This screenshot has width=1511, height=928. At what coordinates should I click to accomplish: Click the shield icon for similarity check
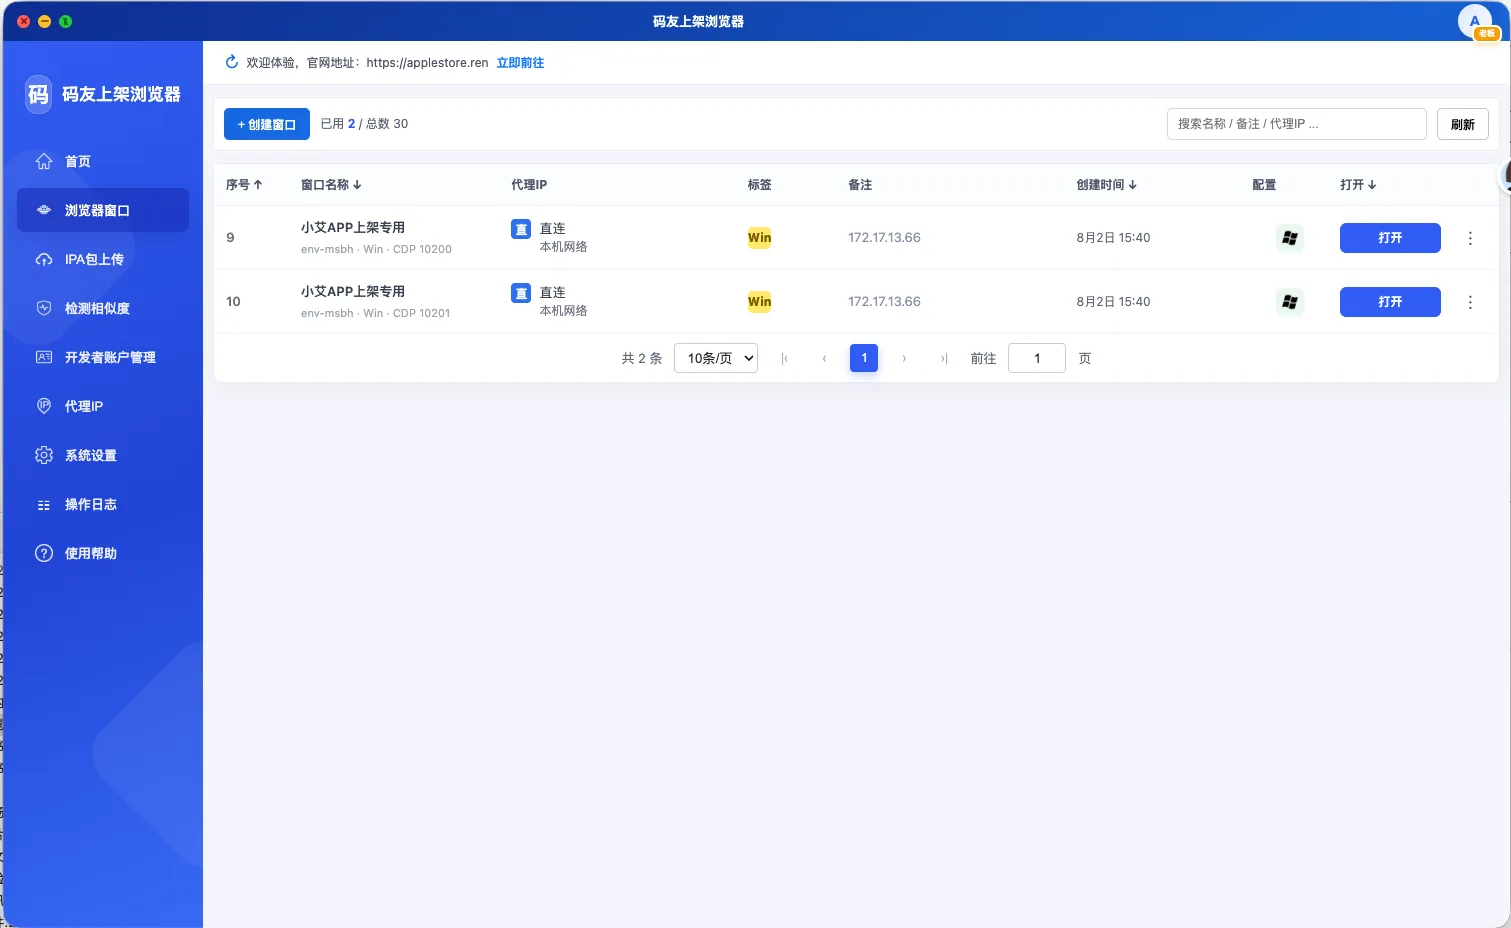[44, 308]
